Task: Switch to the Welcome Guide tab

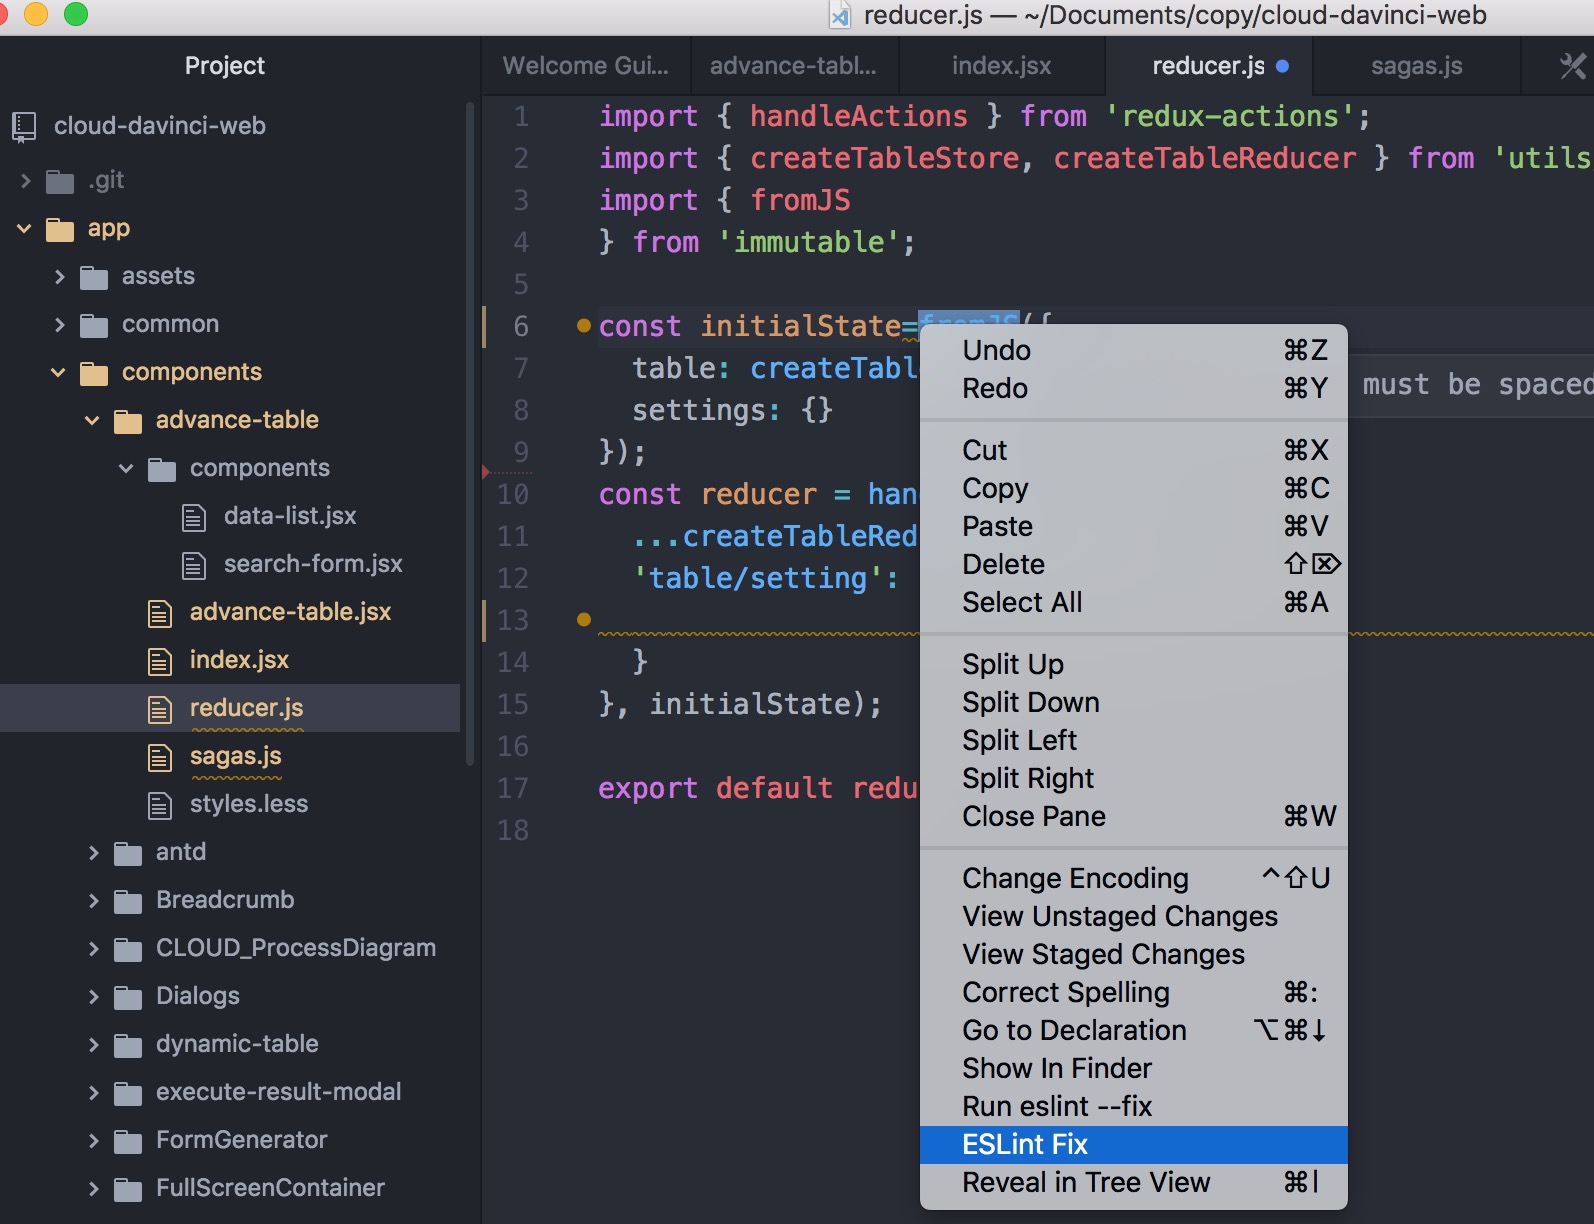Action: click(586, 66)
